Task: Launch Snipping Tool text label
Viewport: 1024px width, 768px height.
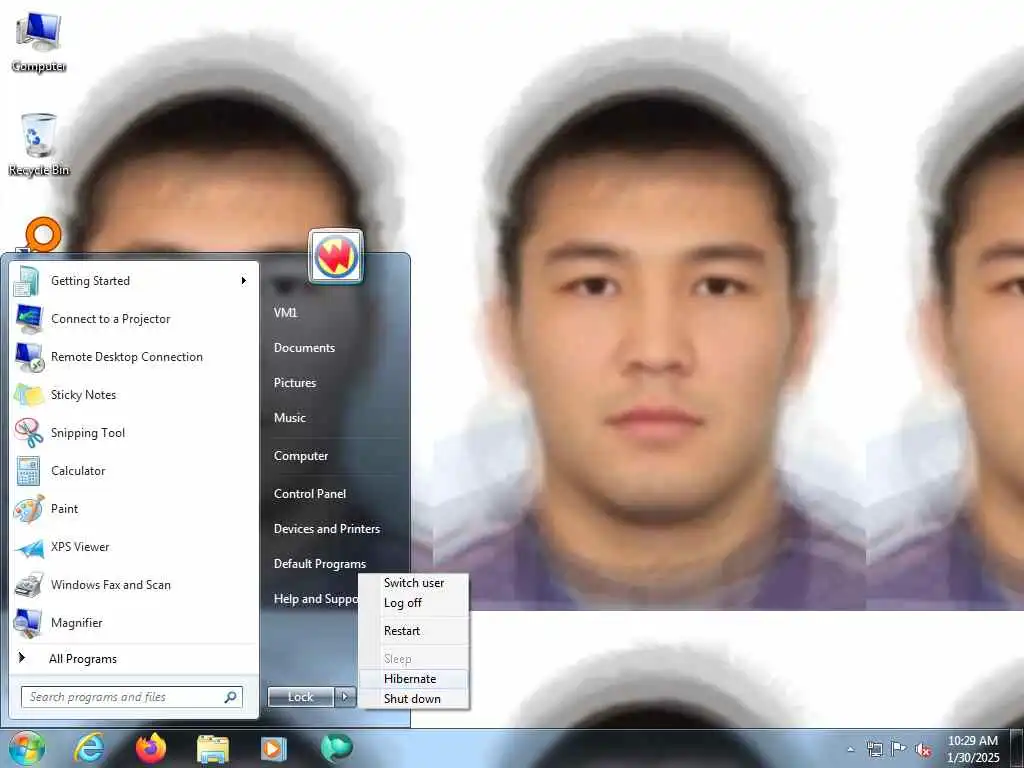Action: tap(88, 433)
